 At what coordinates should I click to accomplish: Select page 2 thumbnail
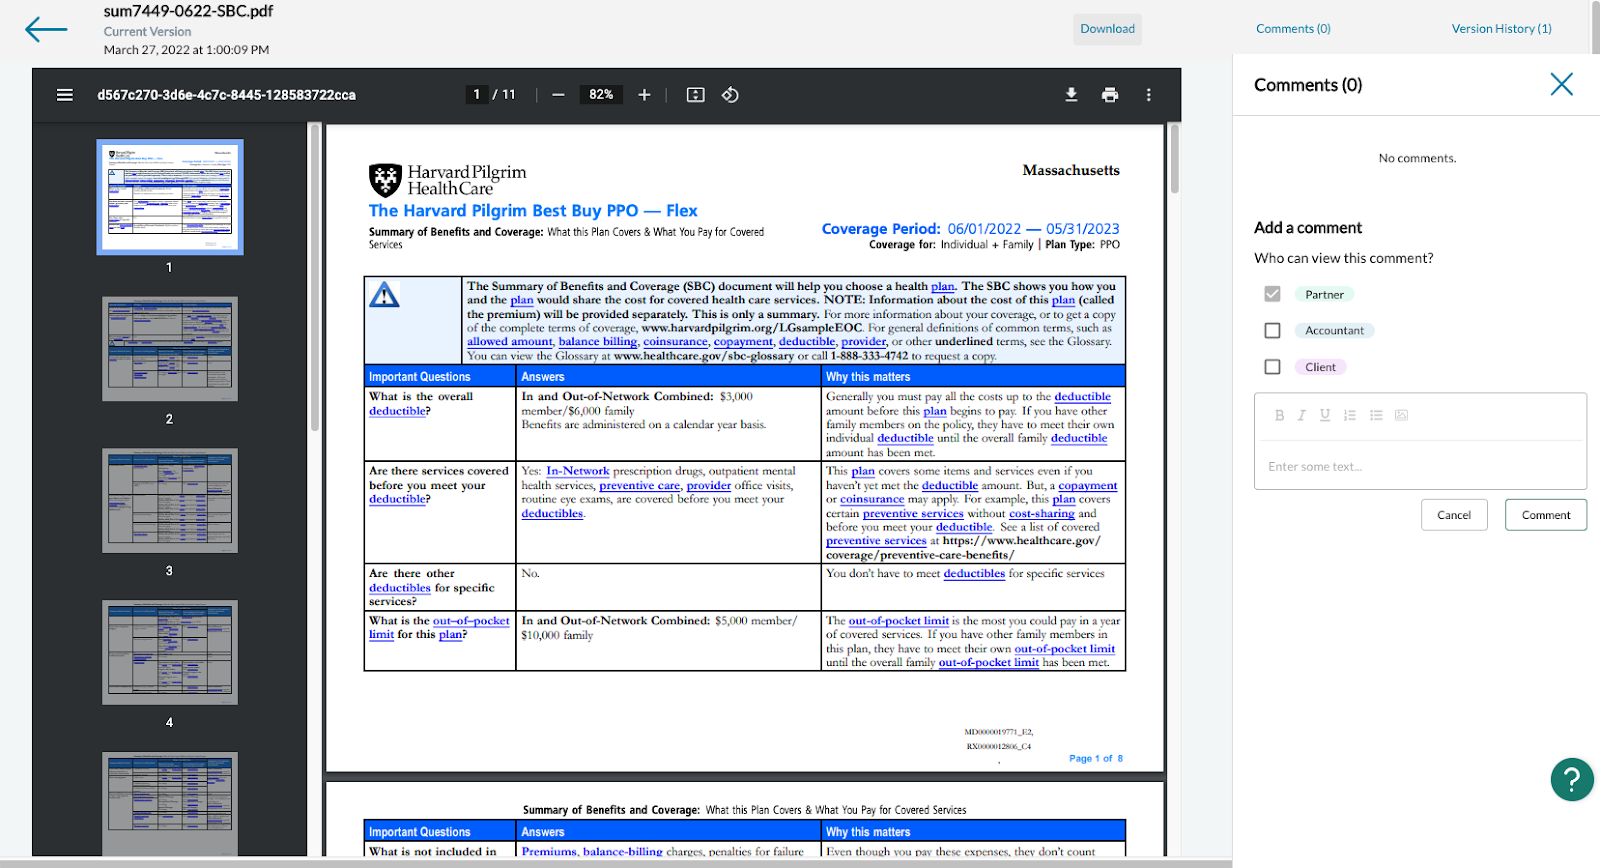170,349
